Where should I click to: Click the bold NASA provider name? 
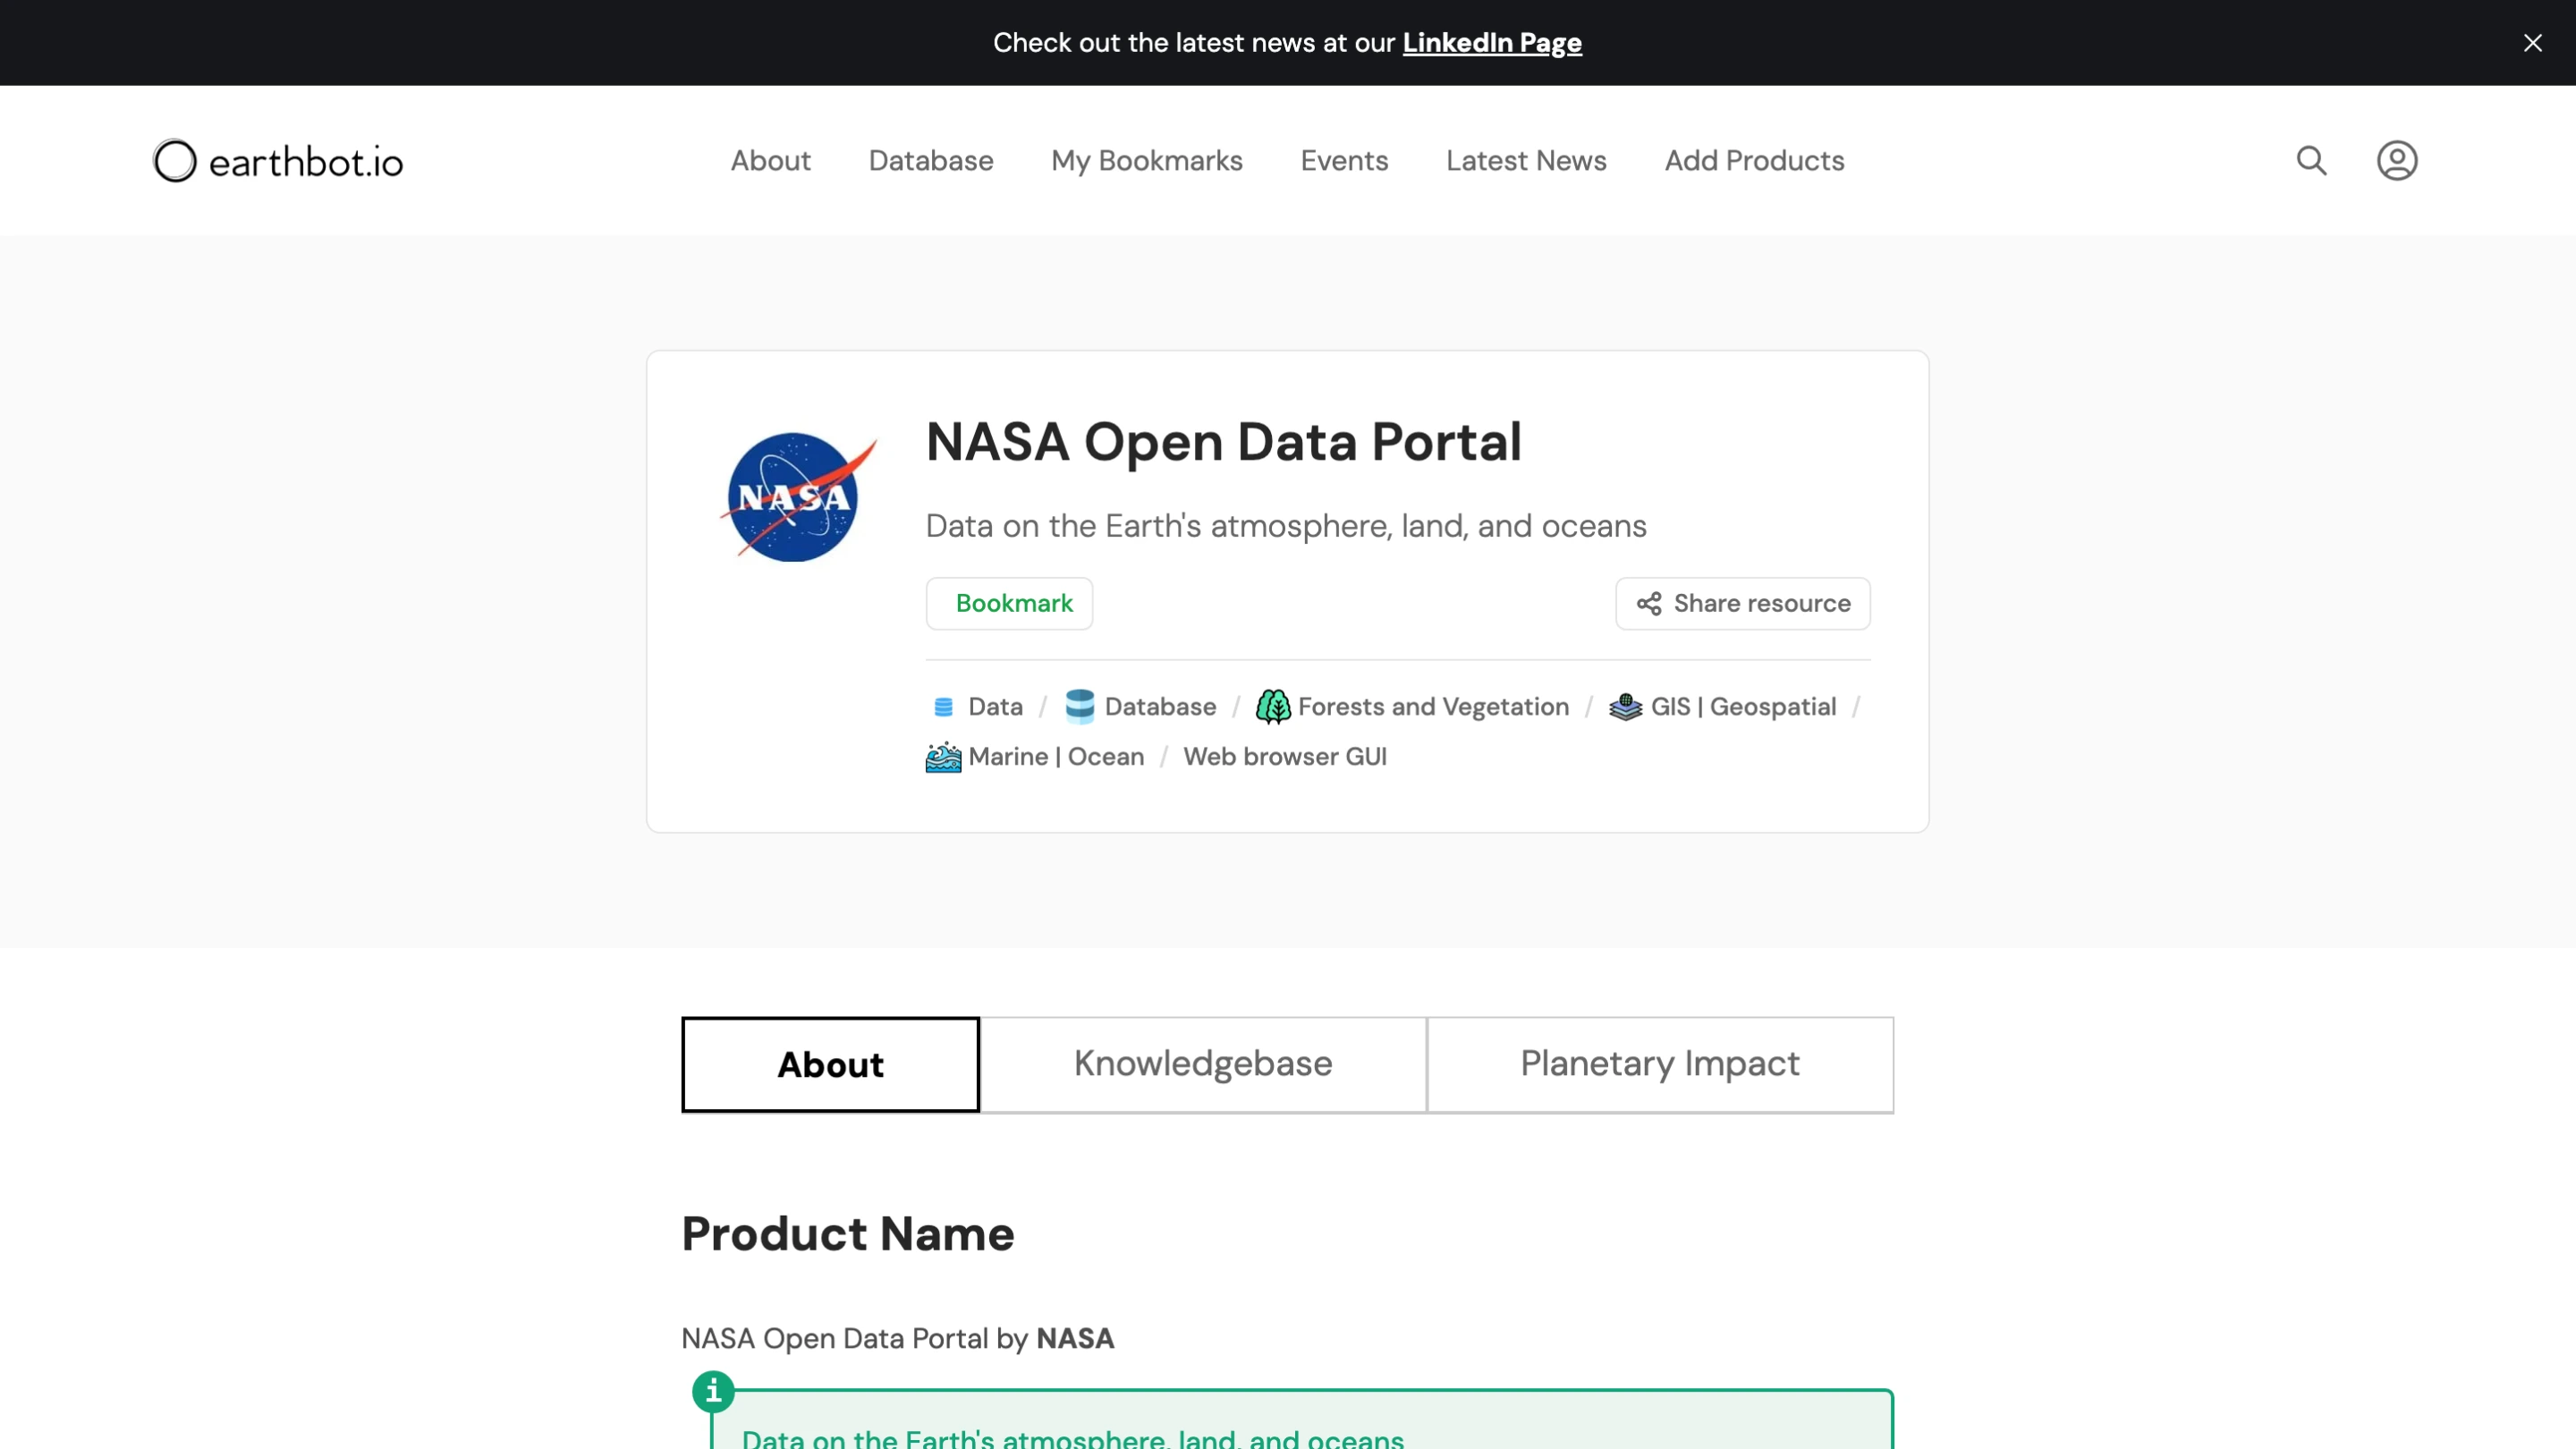pyautogui.click(x=1075, y=1338)
